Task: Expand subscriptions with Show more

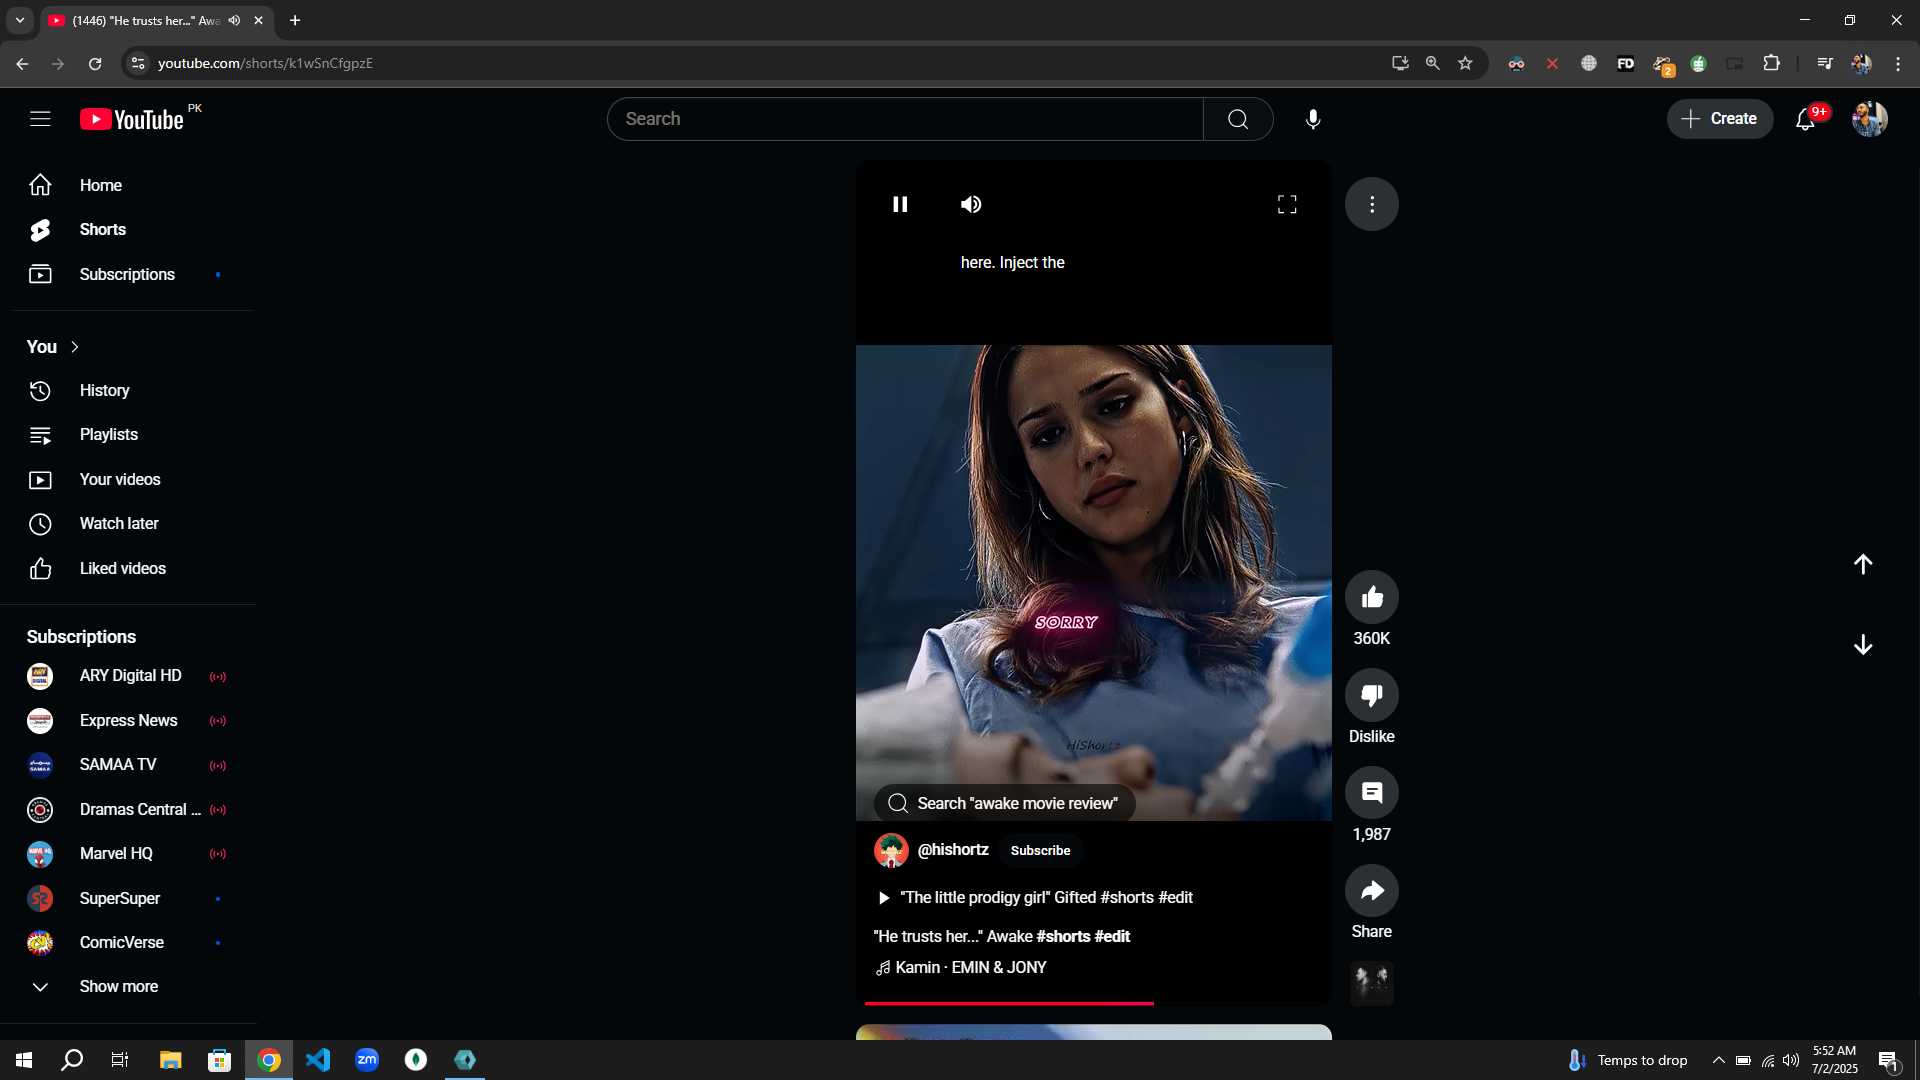Action: [128, 987]
